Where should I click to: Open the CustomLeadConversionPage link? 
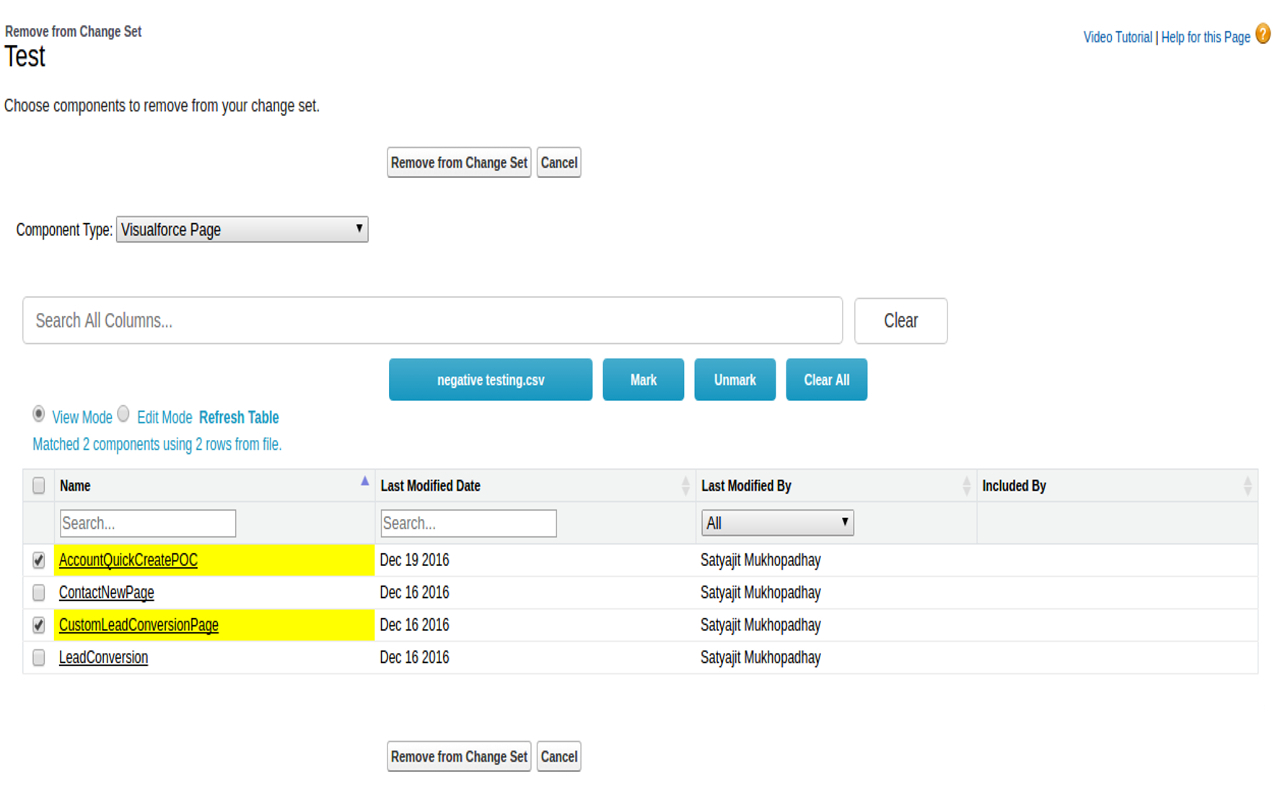coord(139,625)
